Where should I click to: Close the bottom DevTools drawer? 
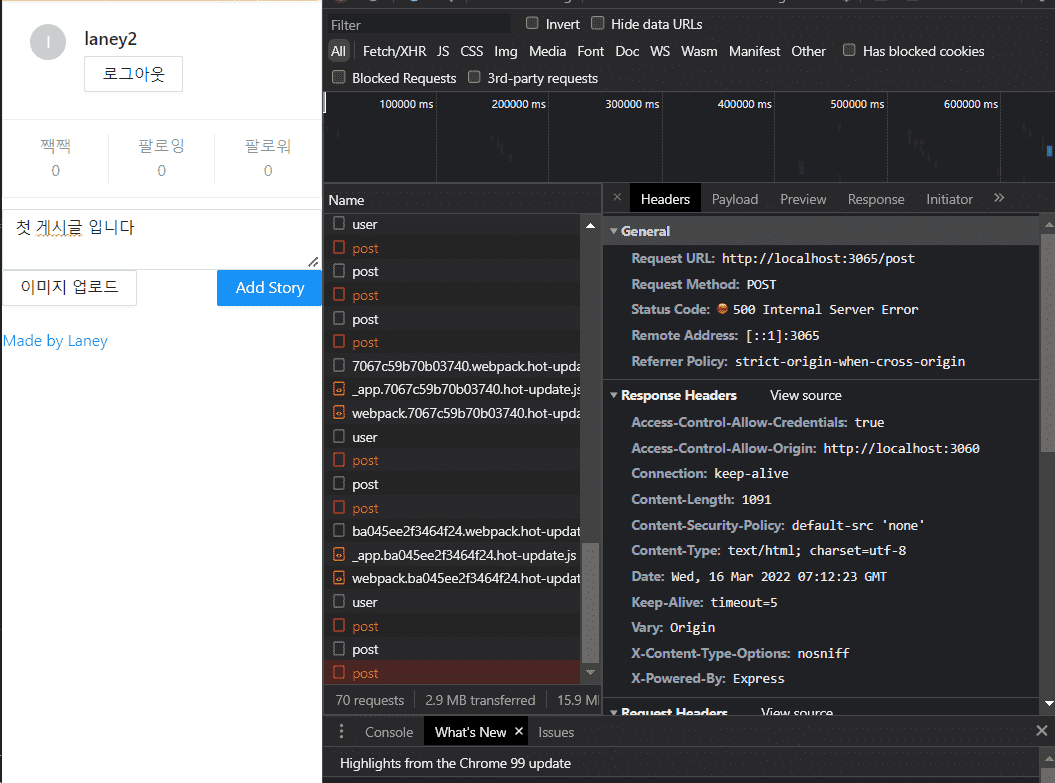tap(1042, 731)
